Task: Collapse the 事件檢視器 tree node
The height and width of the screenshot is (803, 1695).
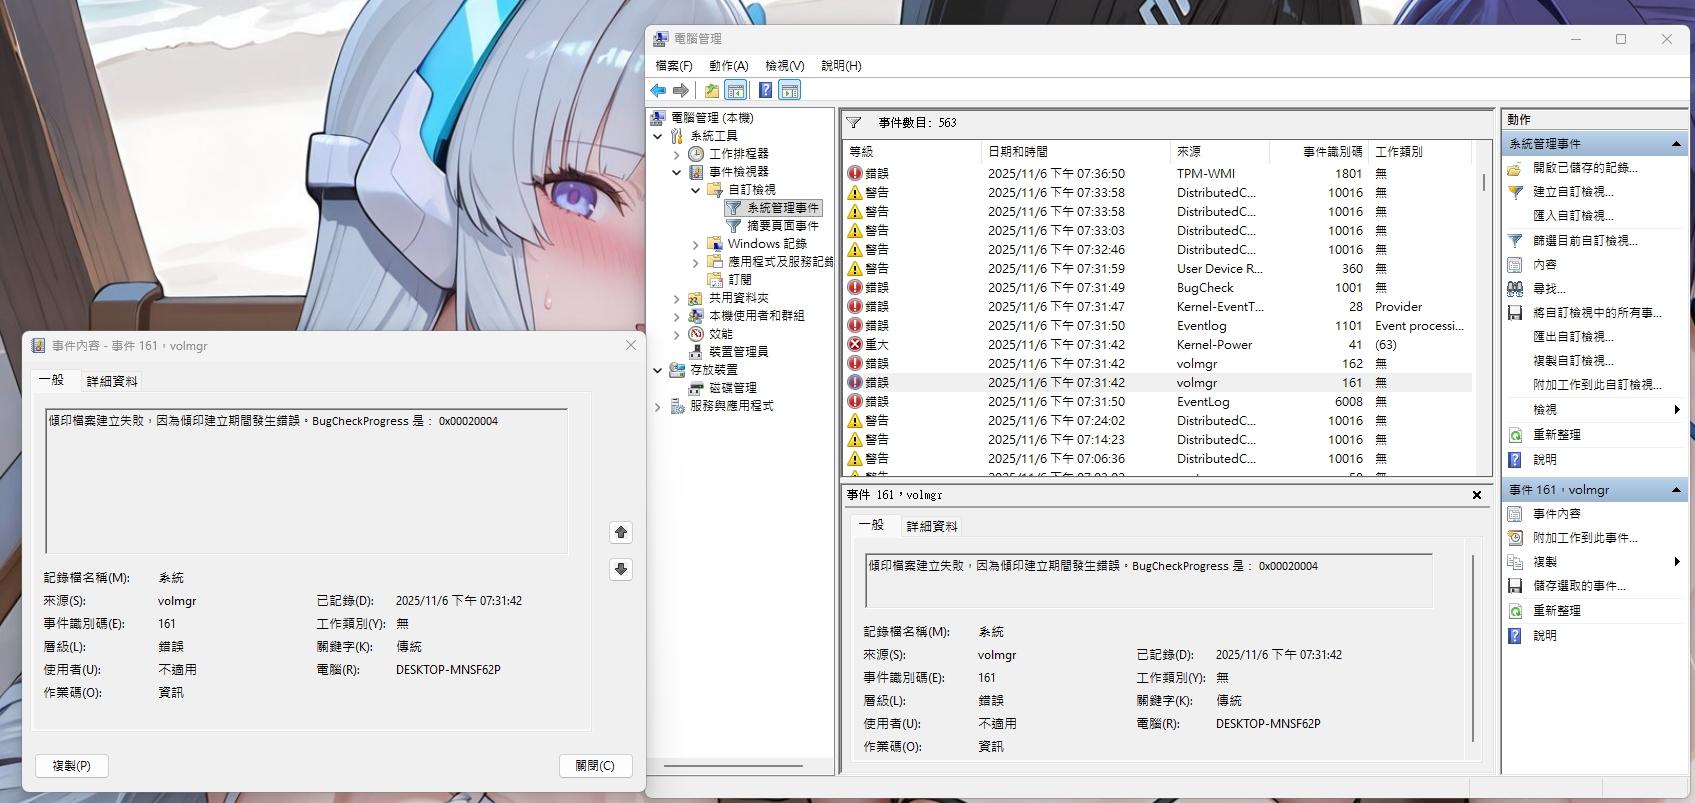Action: (x=677, y=172)
